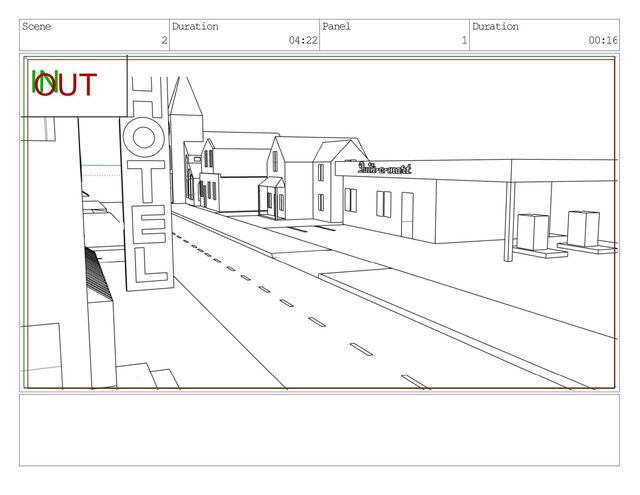Click the storyboard panel drawing
Viewport: 640px width, 495px height.
coord(320,222)
